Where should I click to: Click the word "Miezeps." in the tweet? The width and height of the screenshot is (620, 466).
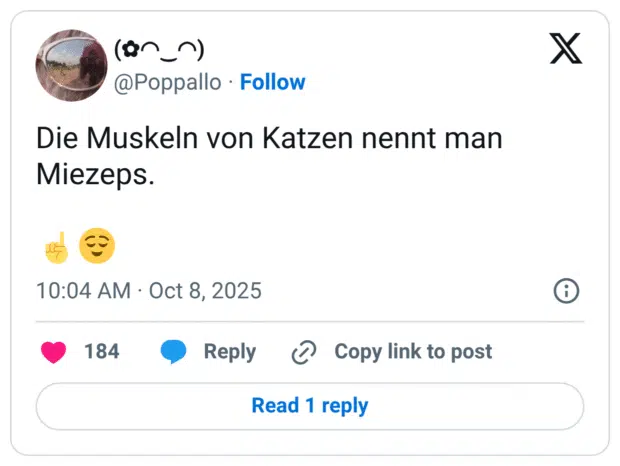pyautogui.click(x=96, y=173)
